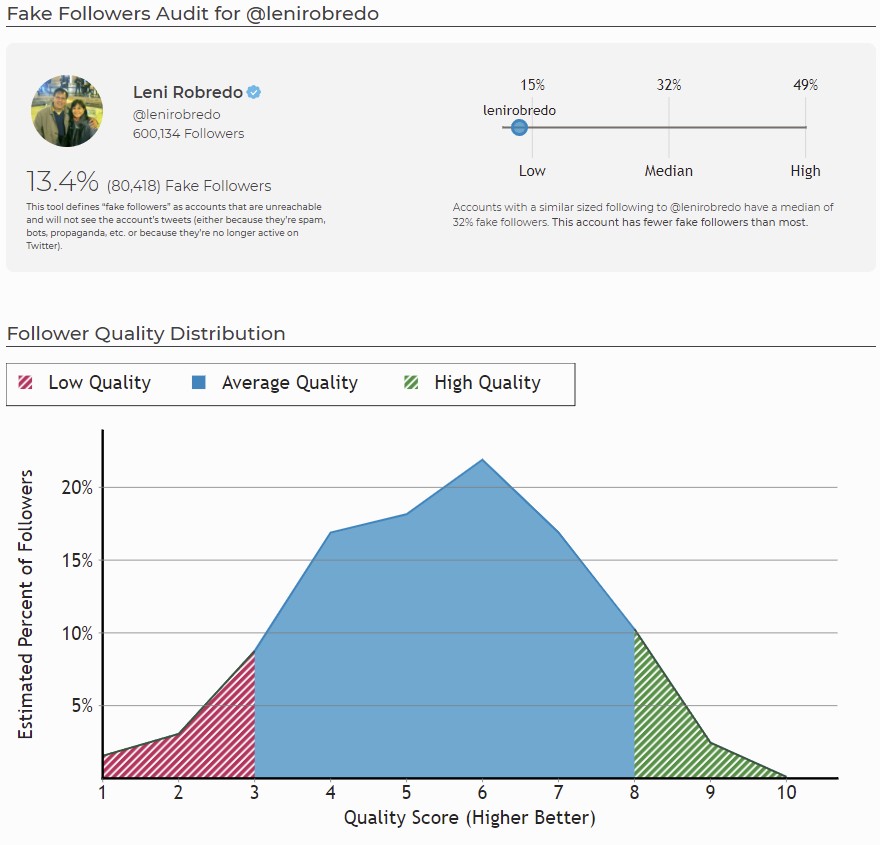The height and width of the screenshot is (845, 880).
Task: Click the median comparison explanation paragraph
Action: pos(643,214)
